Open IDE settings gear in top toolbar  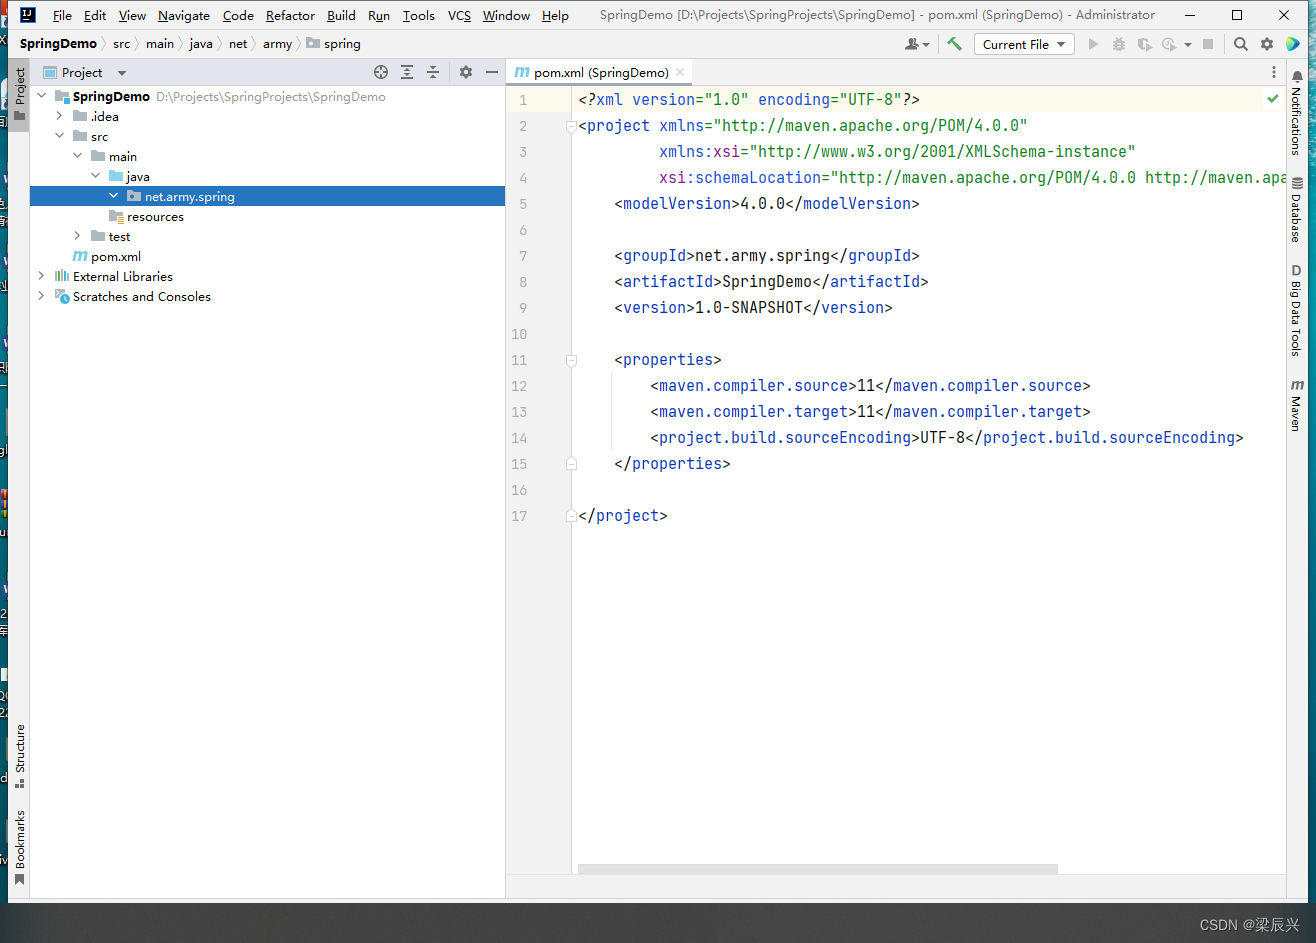1267,44
